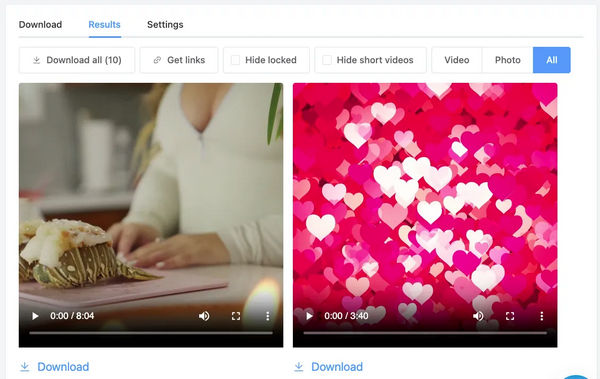
Task: Seek on the hearts video progress bar
Action: [425, 333]
